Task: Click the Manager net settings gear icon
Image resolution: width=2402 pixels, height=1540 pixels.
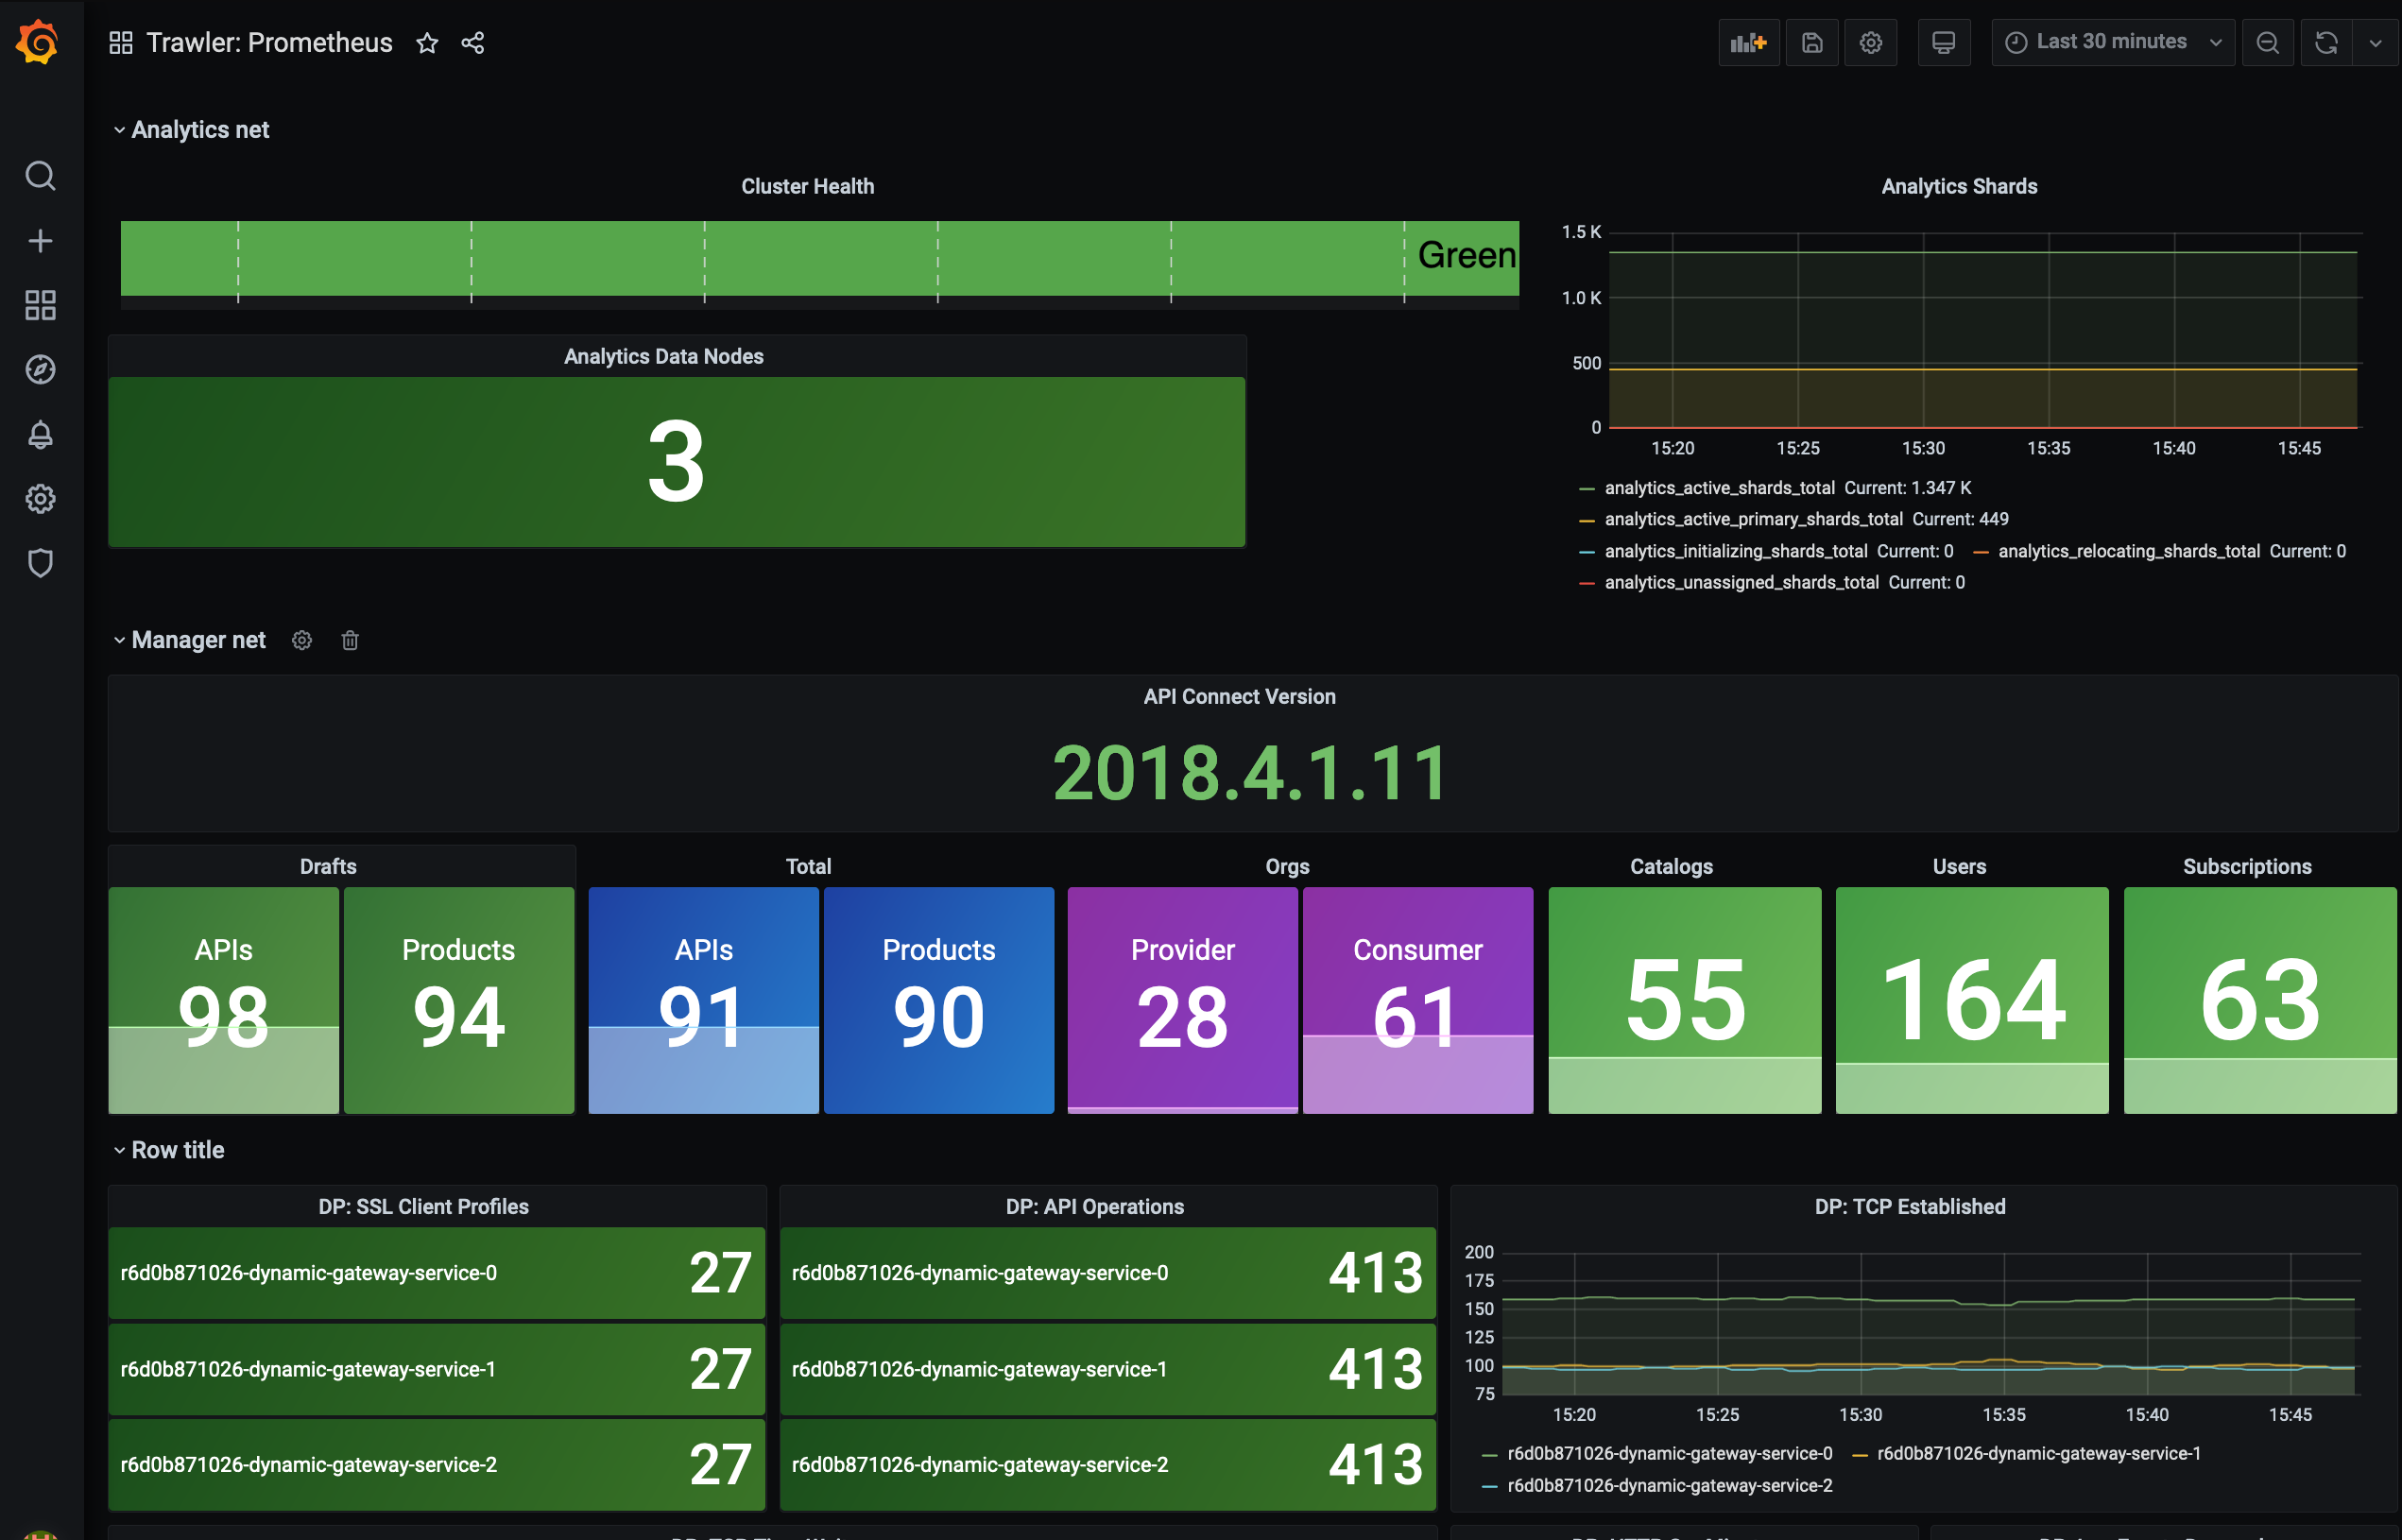Action: [x=301, y=641]
